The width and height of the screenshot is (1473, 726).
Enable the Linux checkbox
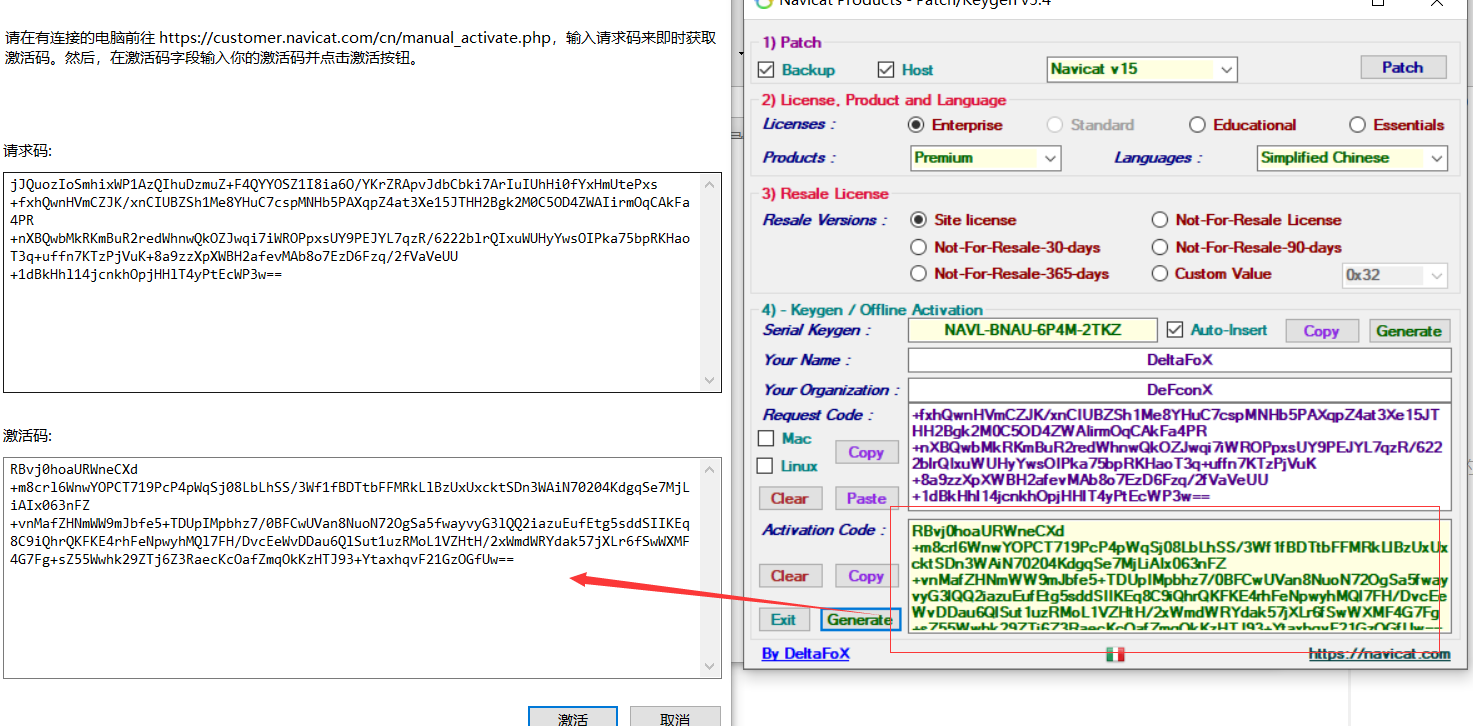click(x=767, y=466)
